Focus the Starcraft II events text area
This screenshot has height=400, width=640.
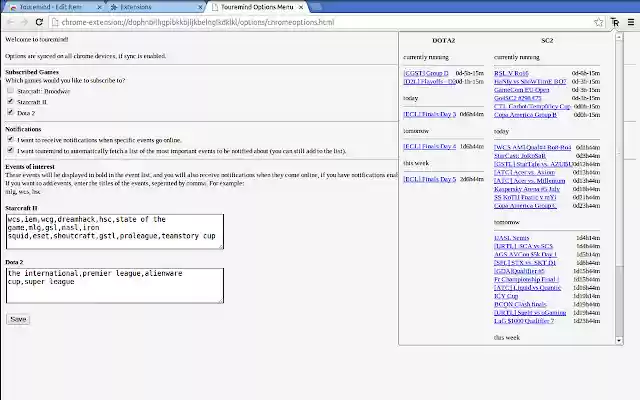(x=115, y=231)
